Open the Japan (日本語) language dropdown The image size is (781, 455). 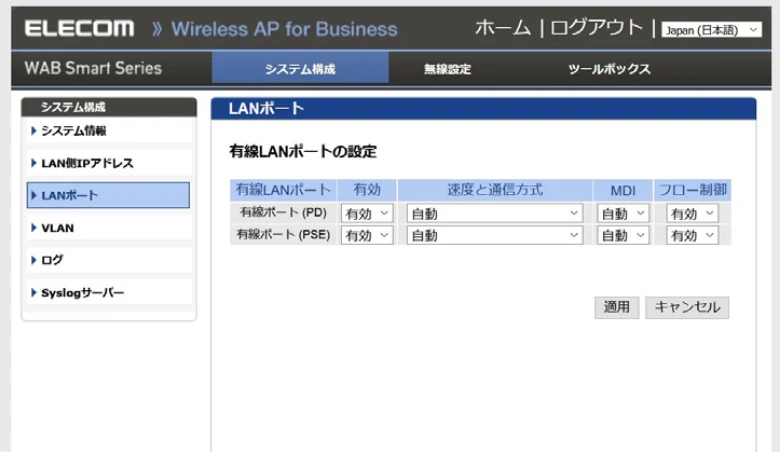[711, 30]
